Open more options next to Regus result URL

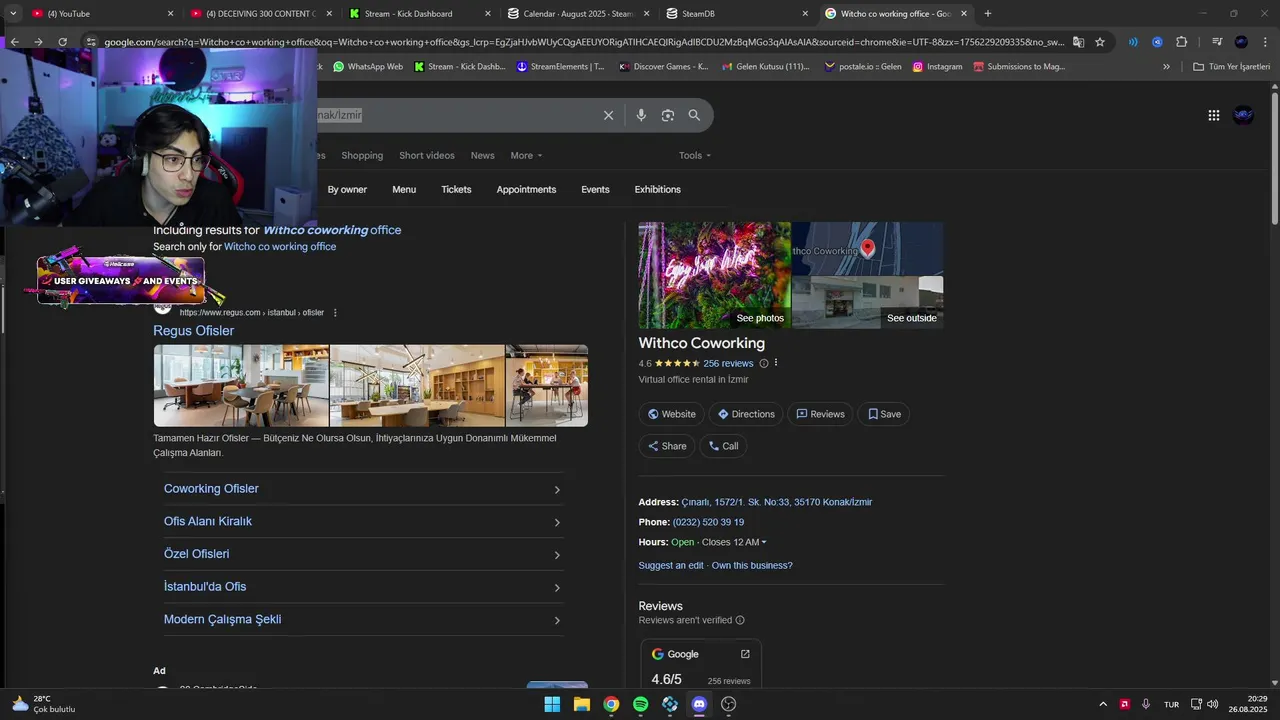pyautogui.click(x=335, y=313)
